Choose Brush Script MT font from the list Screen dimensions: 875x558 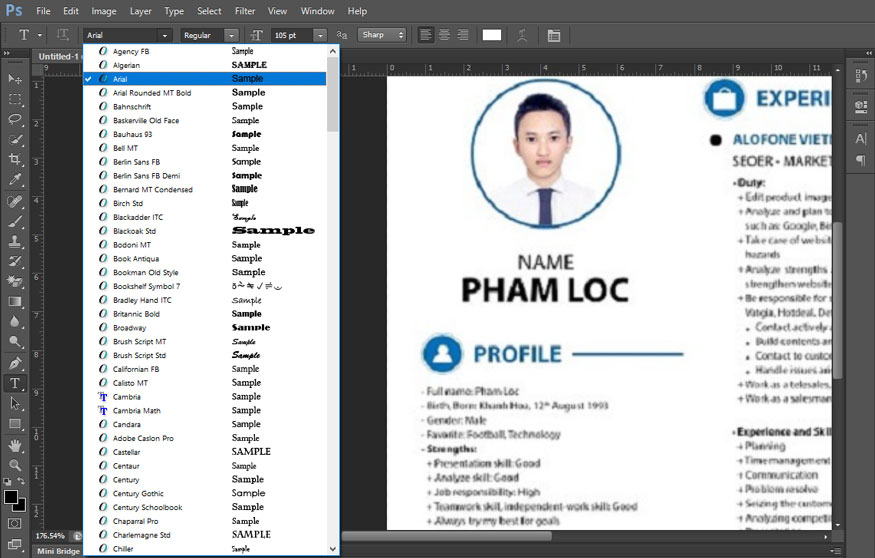pyautogui.click(x=205, y=341)
